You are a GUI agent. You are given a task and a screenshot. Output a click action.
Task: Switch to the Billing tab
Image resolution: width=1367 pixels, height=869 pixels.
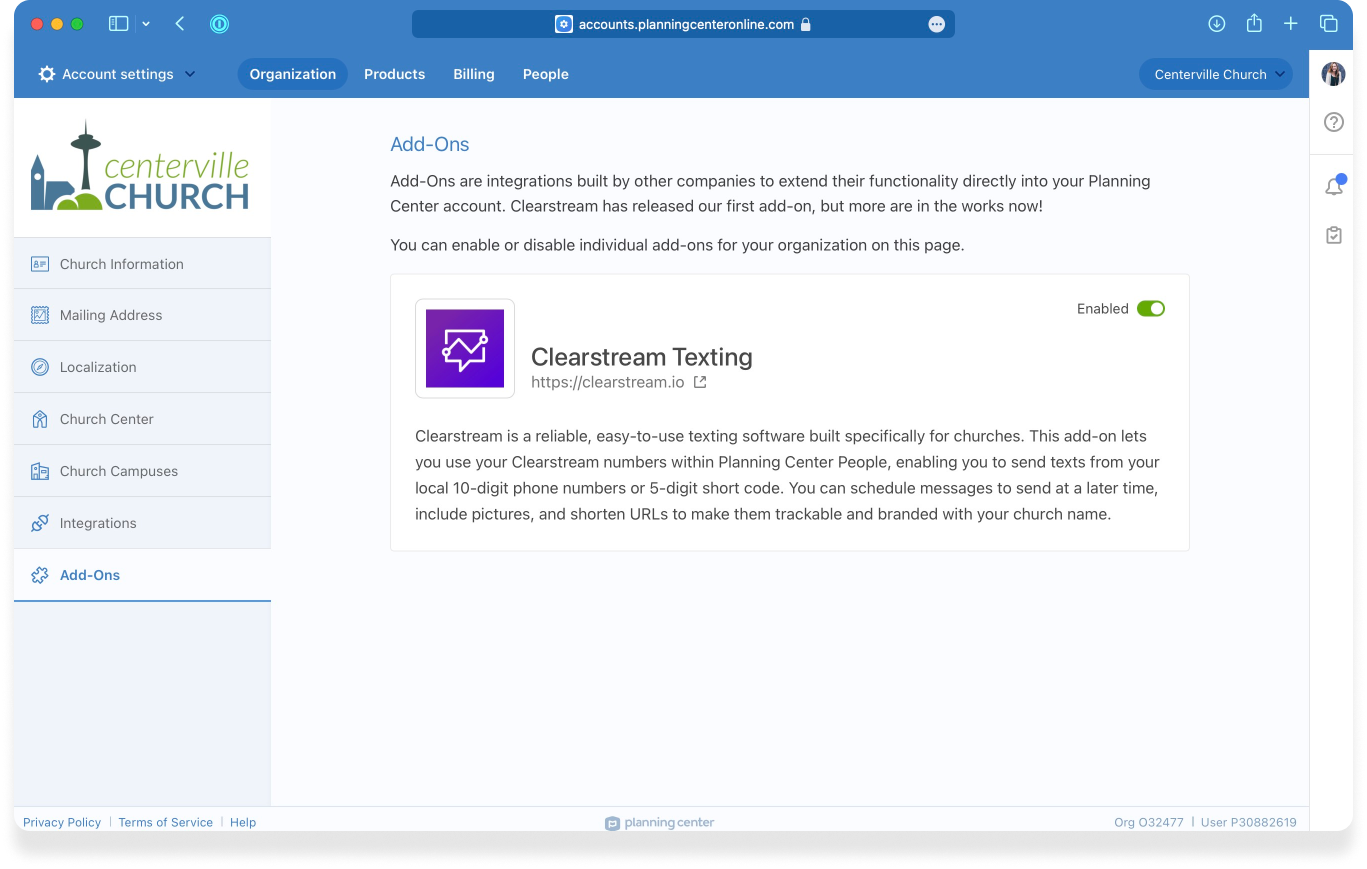[x=474, y=74]
